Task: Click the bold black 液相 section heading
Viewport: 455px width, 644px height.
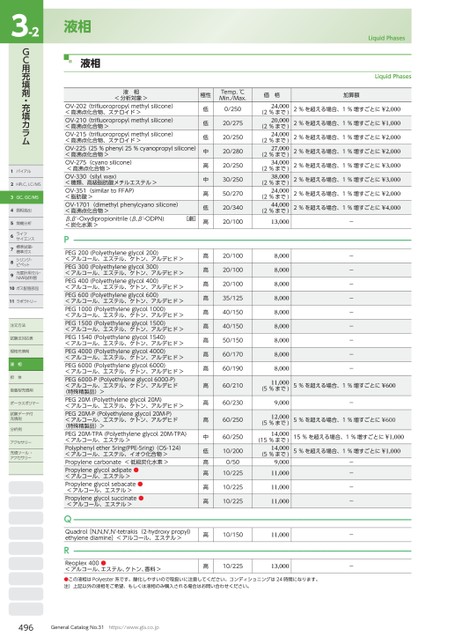Action: click(x=90, y=63)
